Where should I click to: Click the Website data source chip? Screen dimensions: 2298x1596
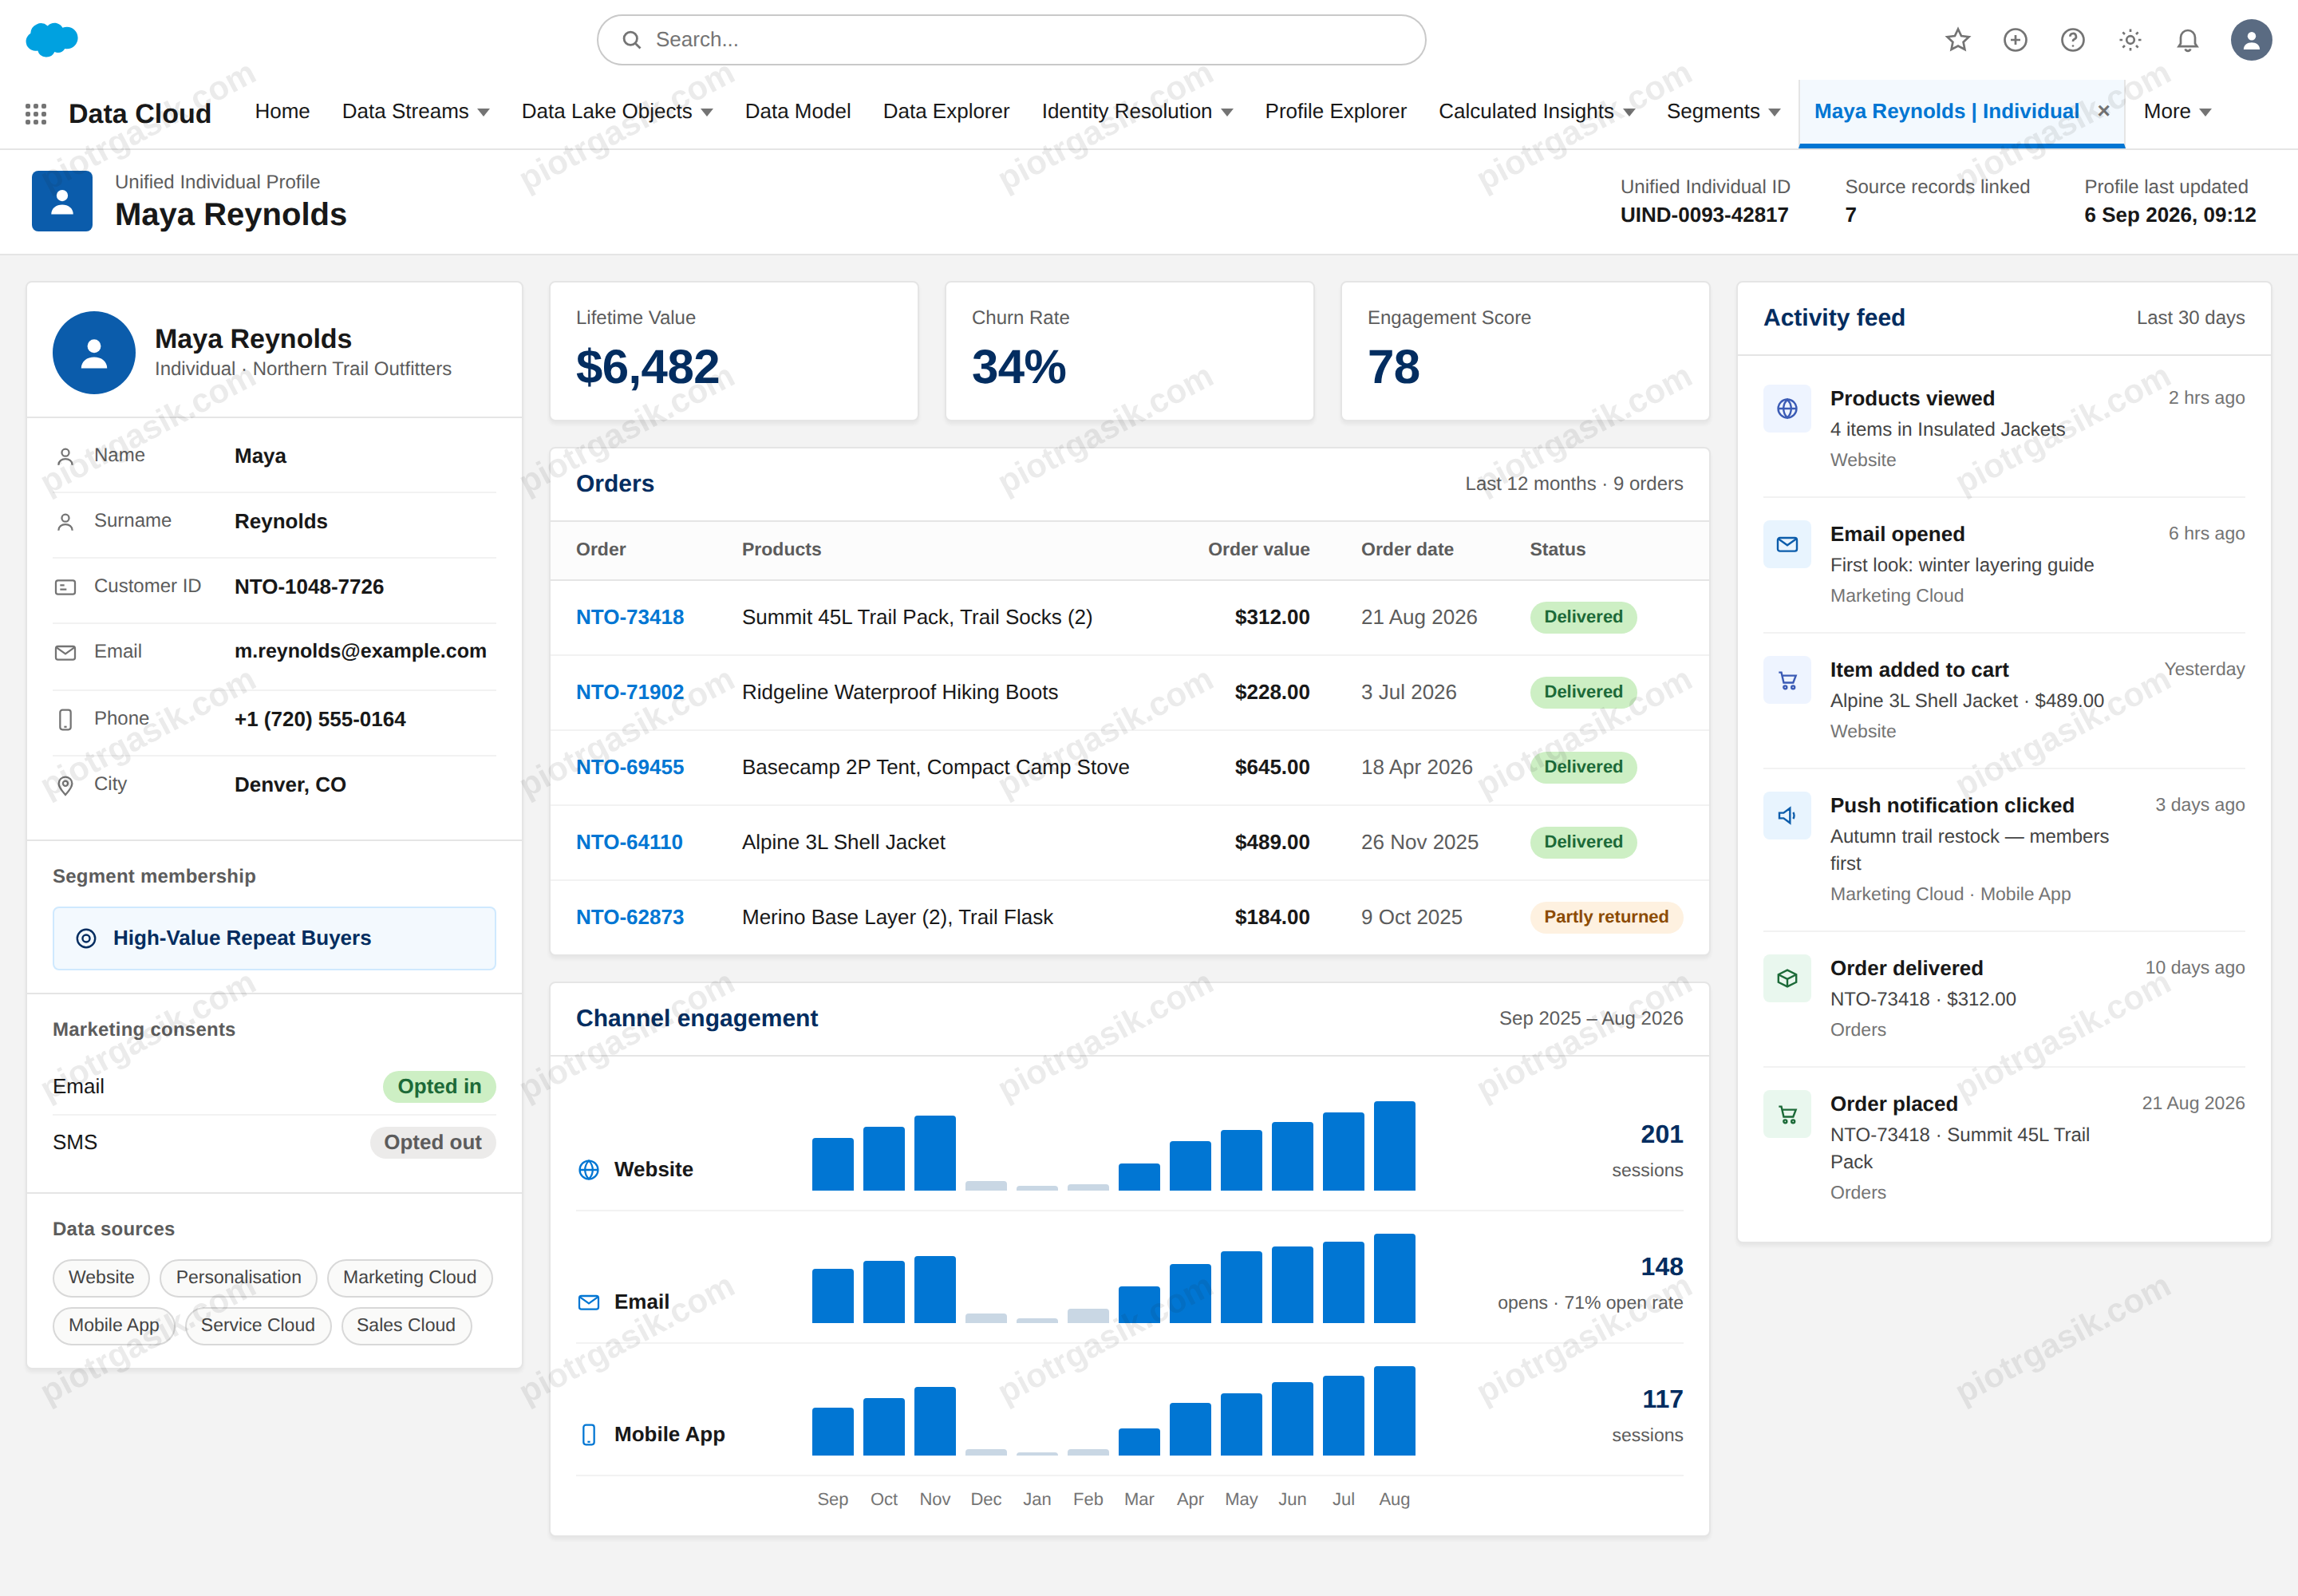point(101,1278)
